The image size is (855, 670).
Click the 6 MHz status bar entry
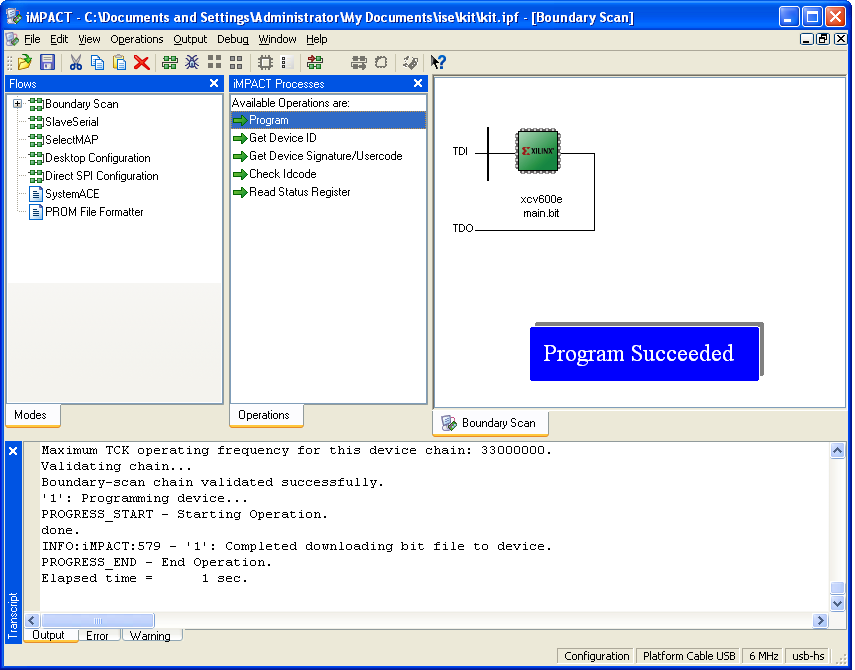coord(763,656)
